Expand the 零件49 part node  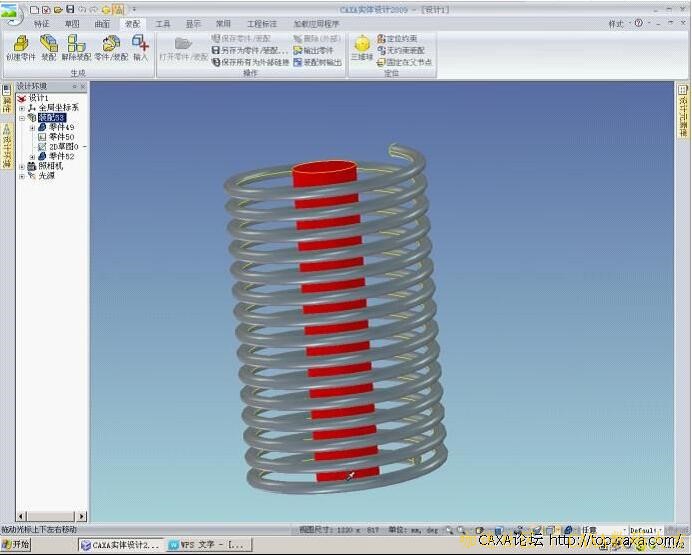32,127
